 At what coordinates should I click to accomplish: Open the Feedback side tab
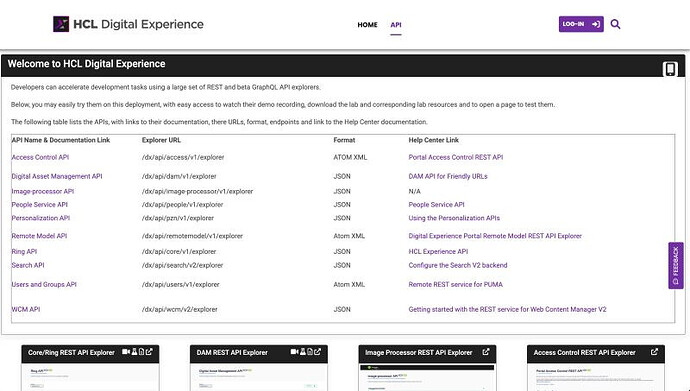click(x=675, y=266)
